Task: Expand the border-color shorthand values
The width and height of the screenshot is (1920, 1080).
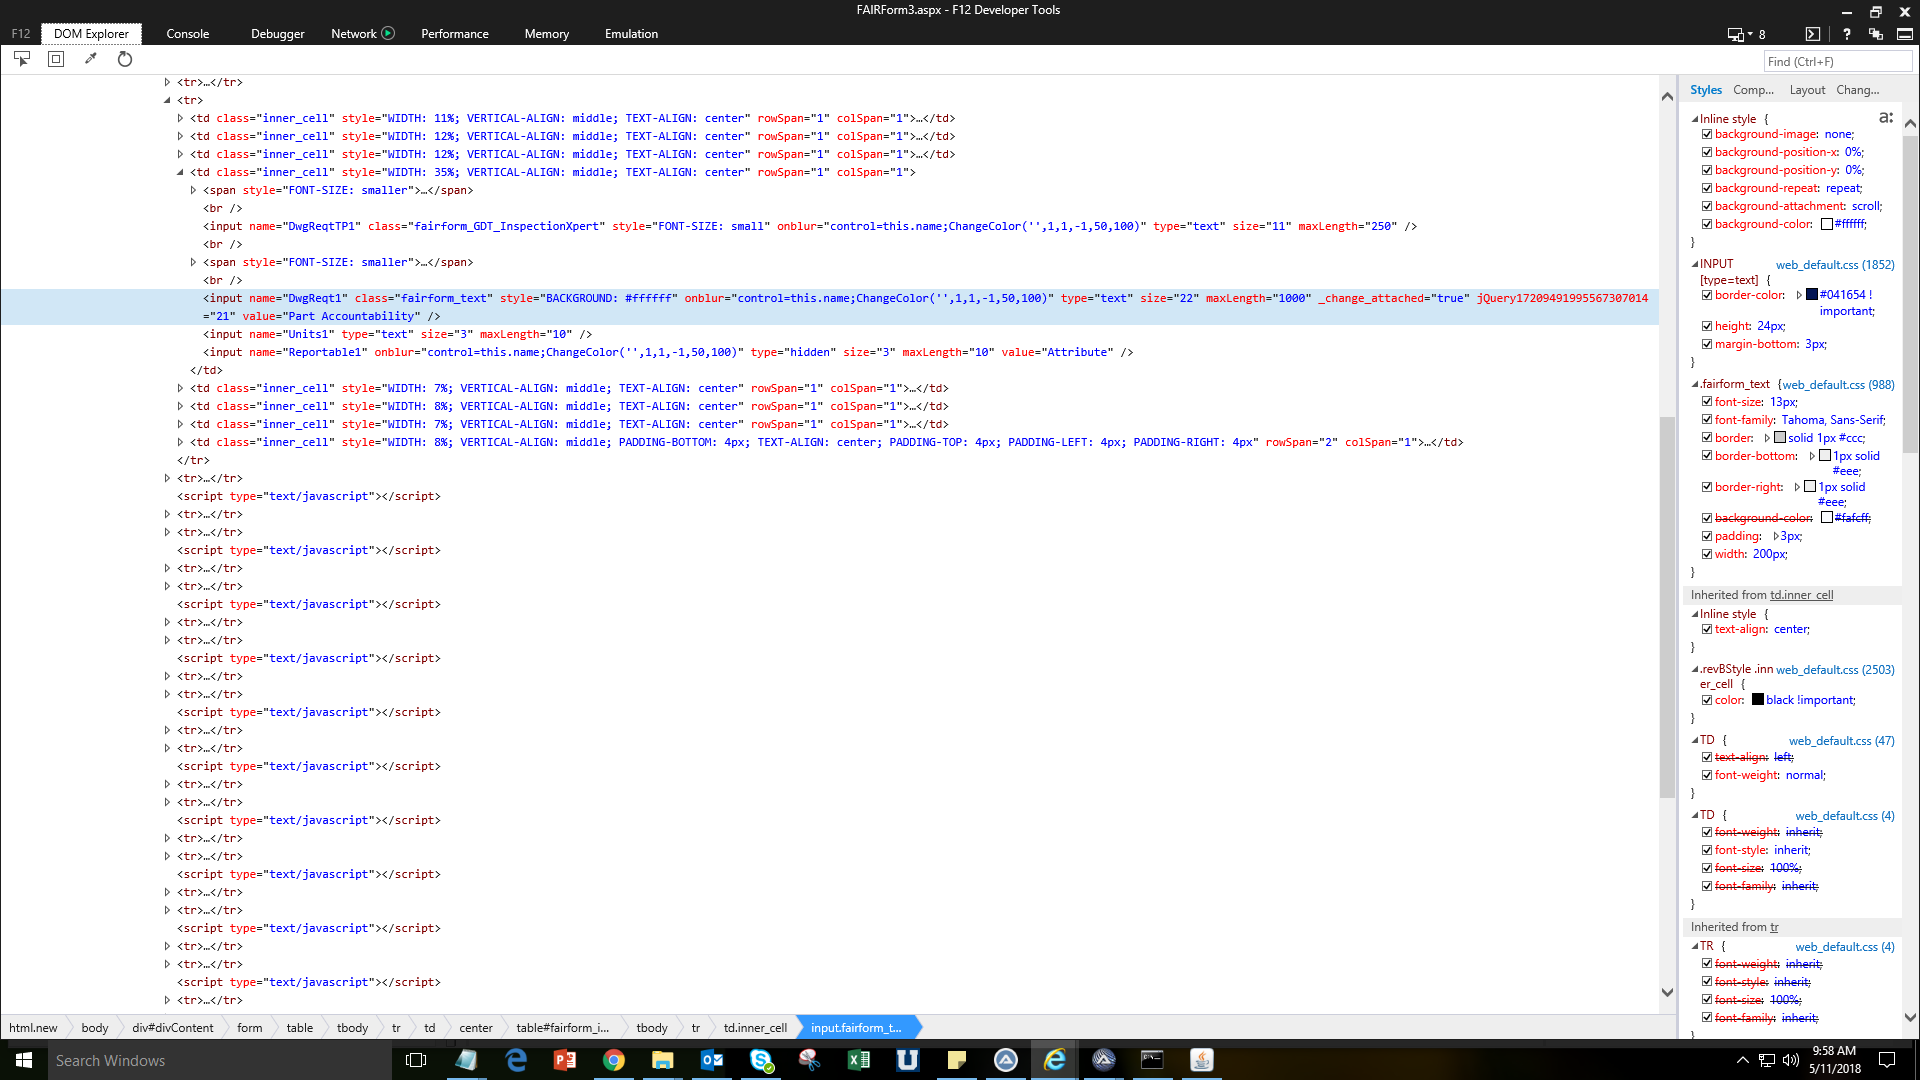Action: pyautogui.click(x=1799, y=295)
